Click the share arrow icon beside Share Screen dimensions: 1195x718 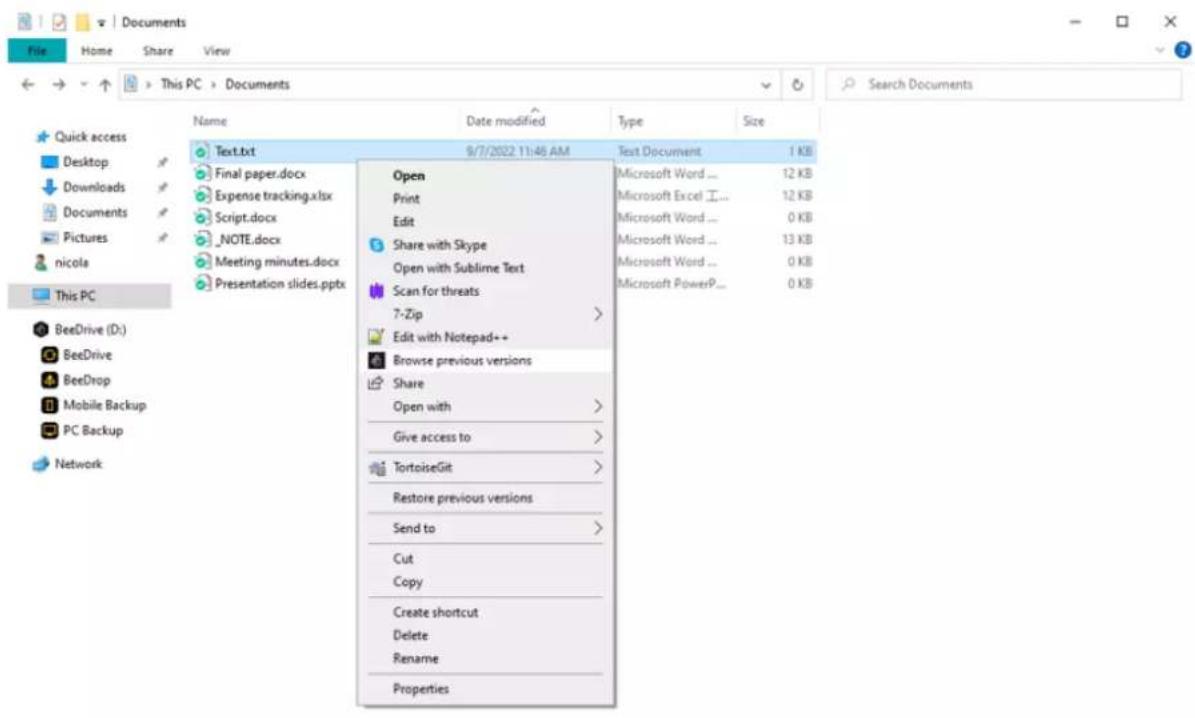[x=376, y=383]
